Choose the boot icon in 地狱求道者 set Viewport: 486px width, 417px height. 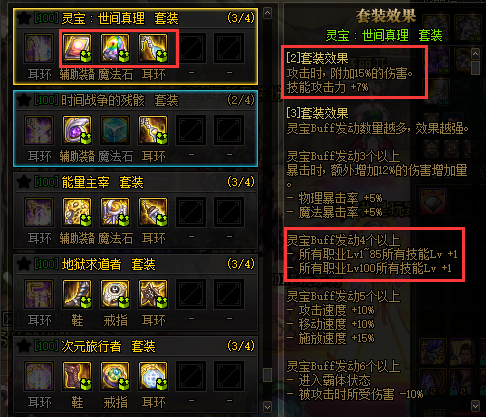pyautogui.click(x=77, y=294)
